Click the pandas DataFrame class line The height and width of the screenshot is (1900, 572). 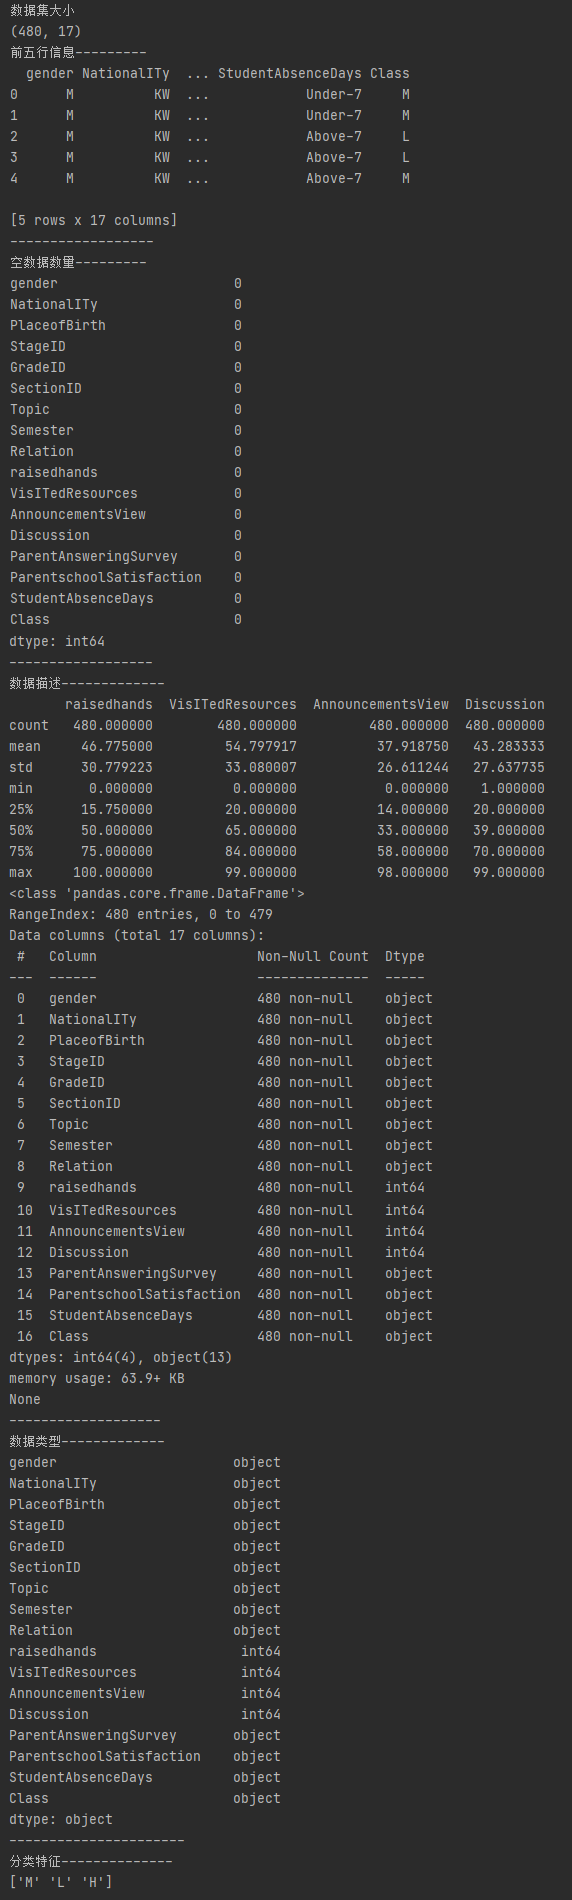[x=157, y=894]
